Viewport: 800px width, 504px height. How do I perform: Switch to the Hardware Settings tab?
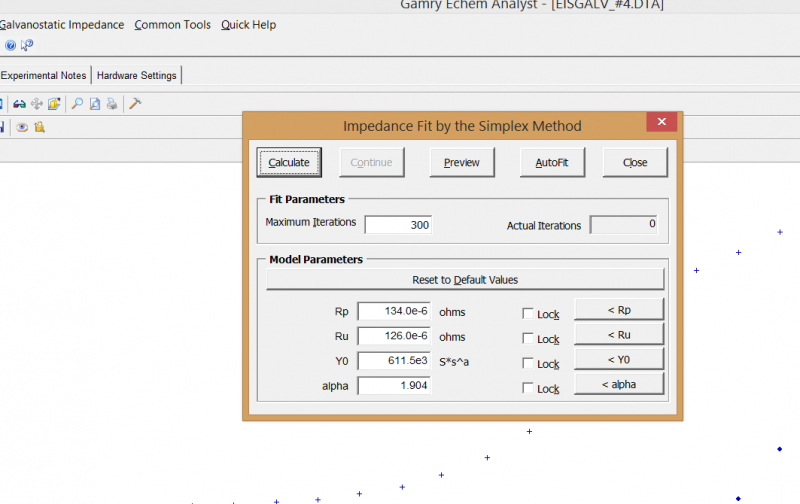tap(137, 75)
